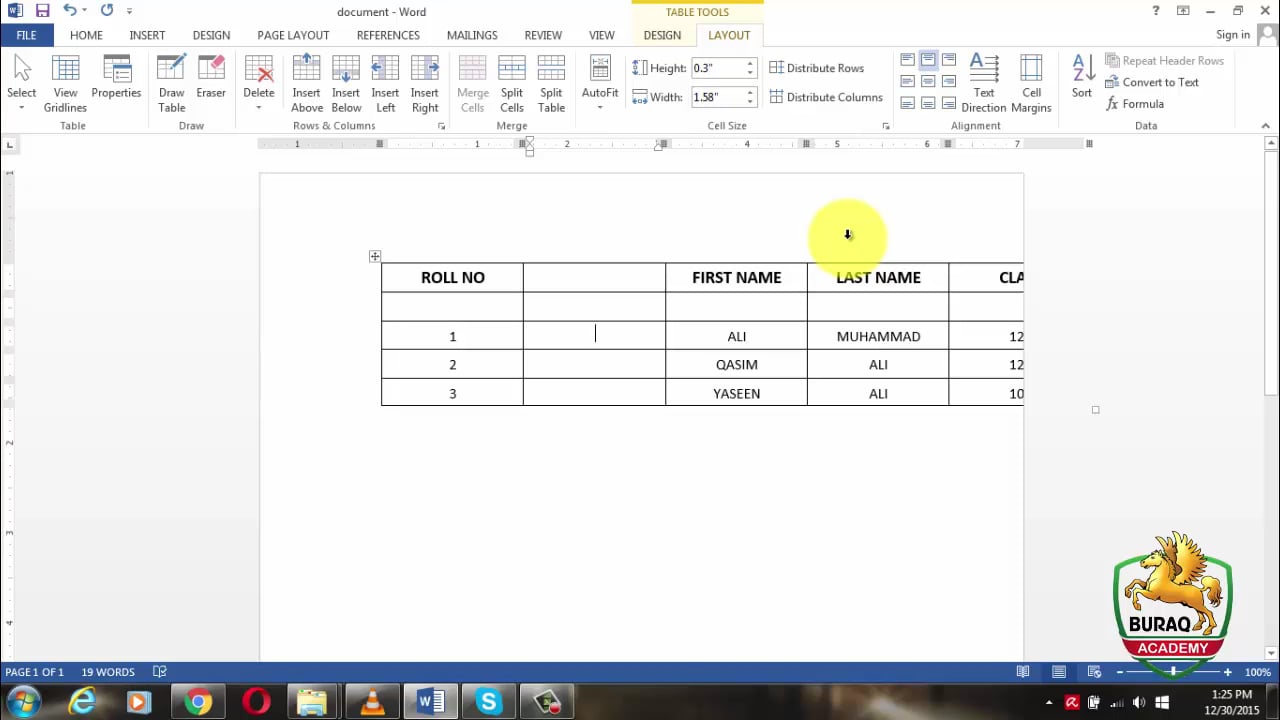Screen dimensions: 1280x720
Task: Open Chrome from the taskbar
Action: 198,702
